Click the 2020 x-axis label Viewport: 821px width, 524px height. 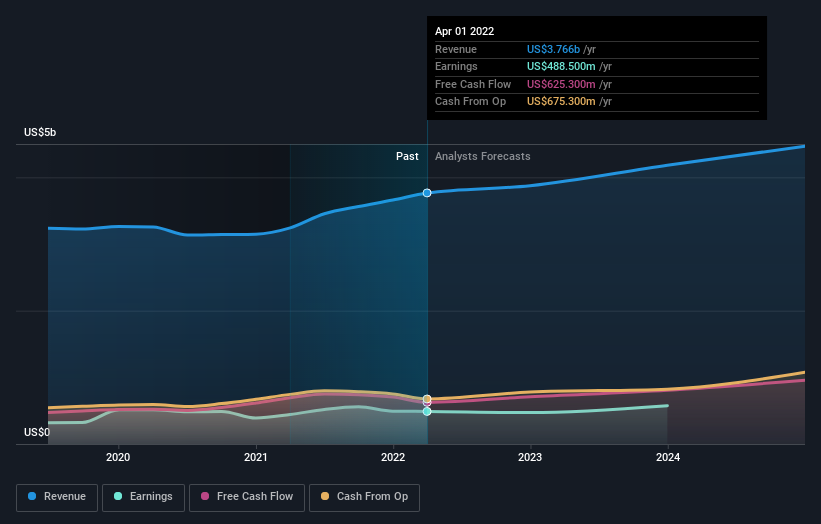point(118,458)
